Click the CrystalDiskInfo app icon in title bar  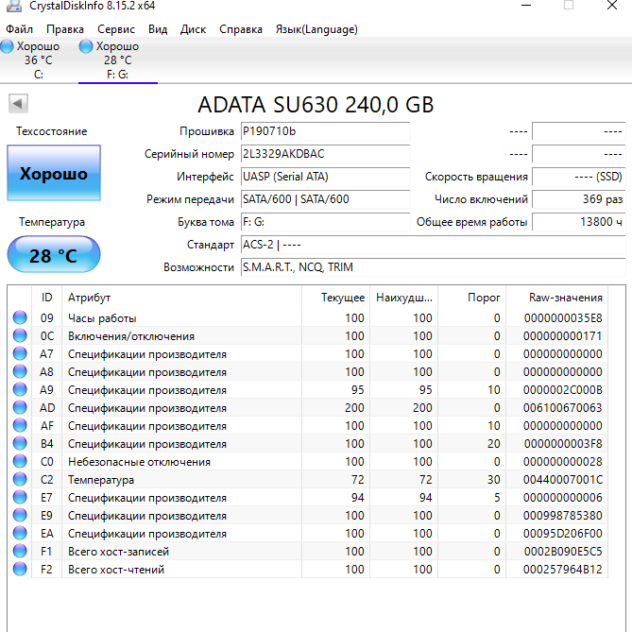[14, 6]
